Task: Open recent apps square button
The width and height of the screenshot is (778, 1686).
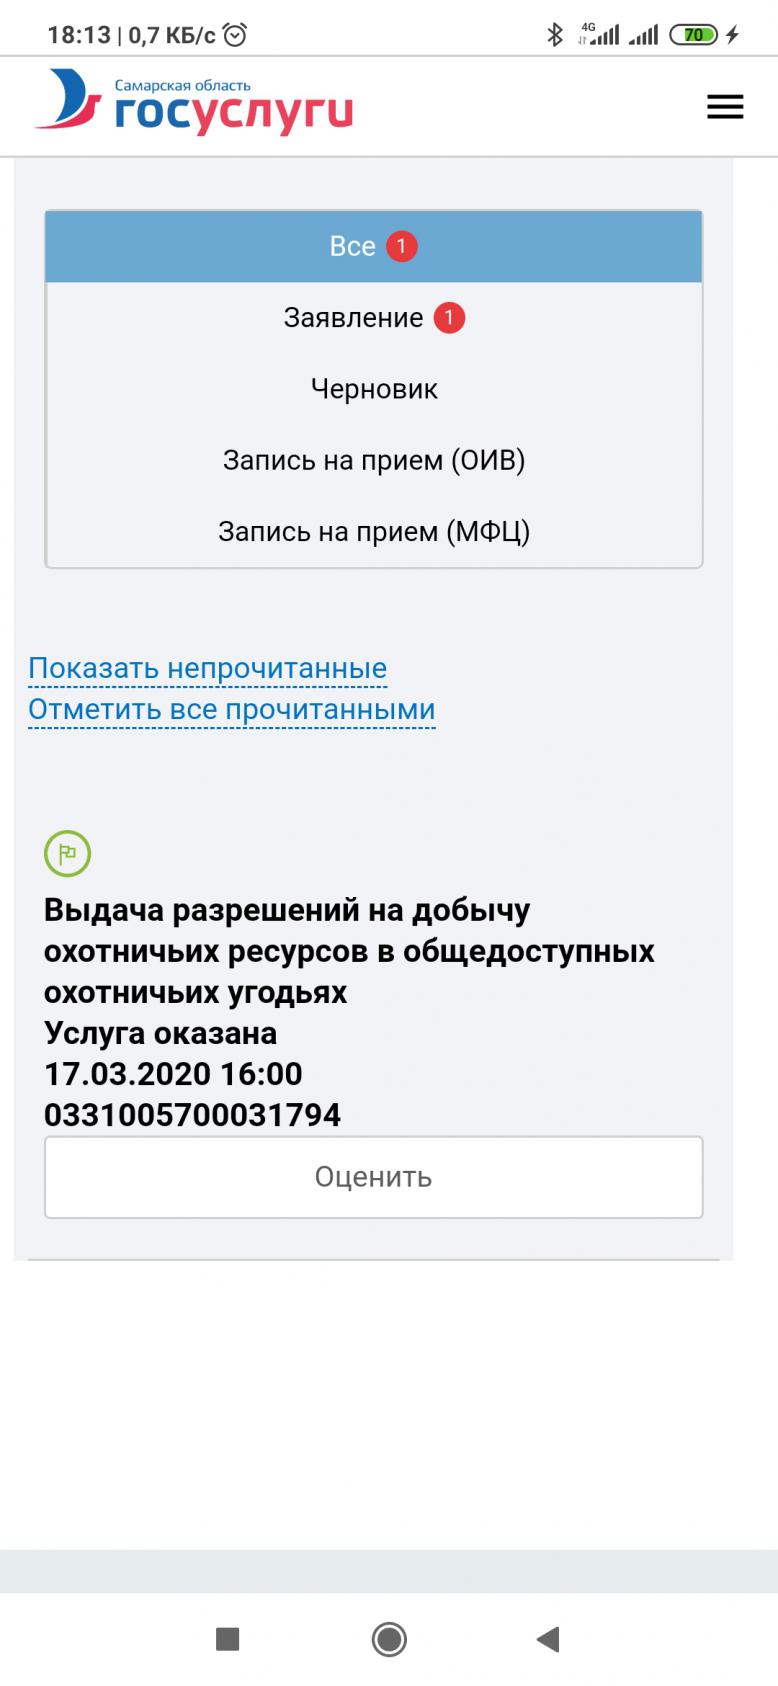Action: (x=228, y=1638)
